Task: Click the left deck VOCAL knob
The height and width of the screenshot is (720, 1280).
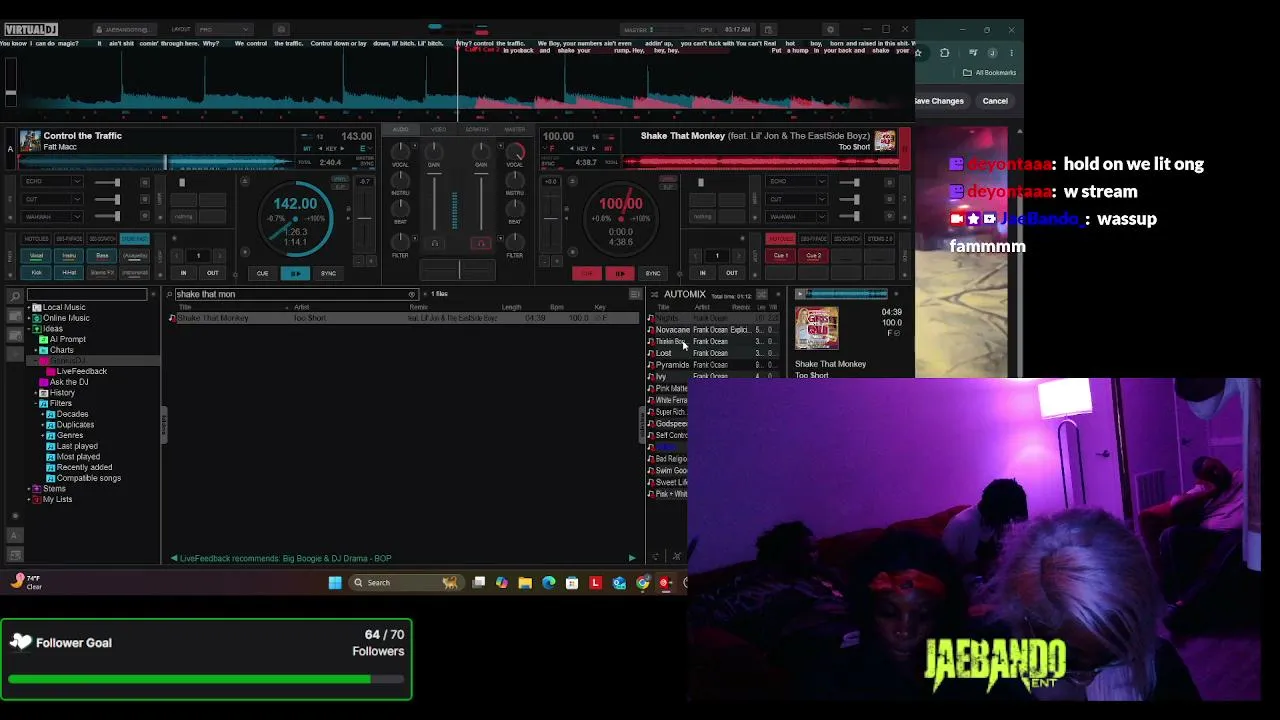Action: click(x=400, y=150)
